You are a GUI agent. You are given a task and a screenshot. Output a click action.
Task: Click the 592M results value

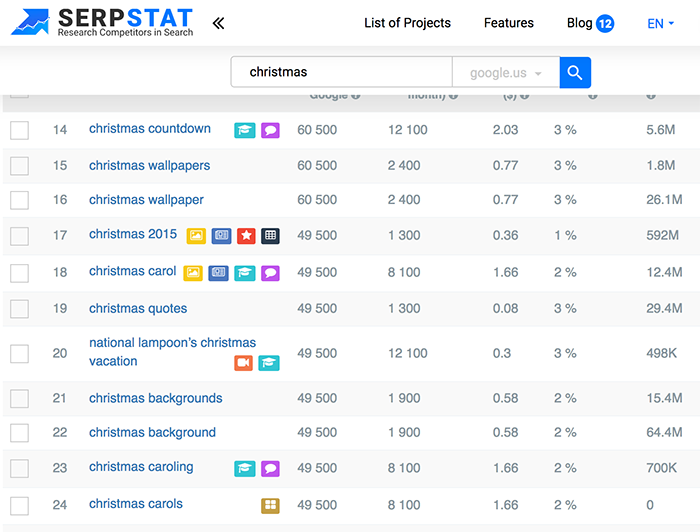(662, 235)
